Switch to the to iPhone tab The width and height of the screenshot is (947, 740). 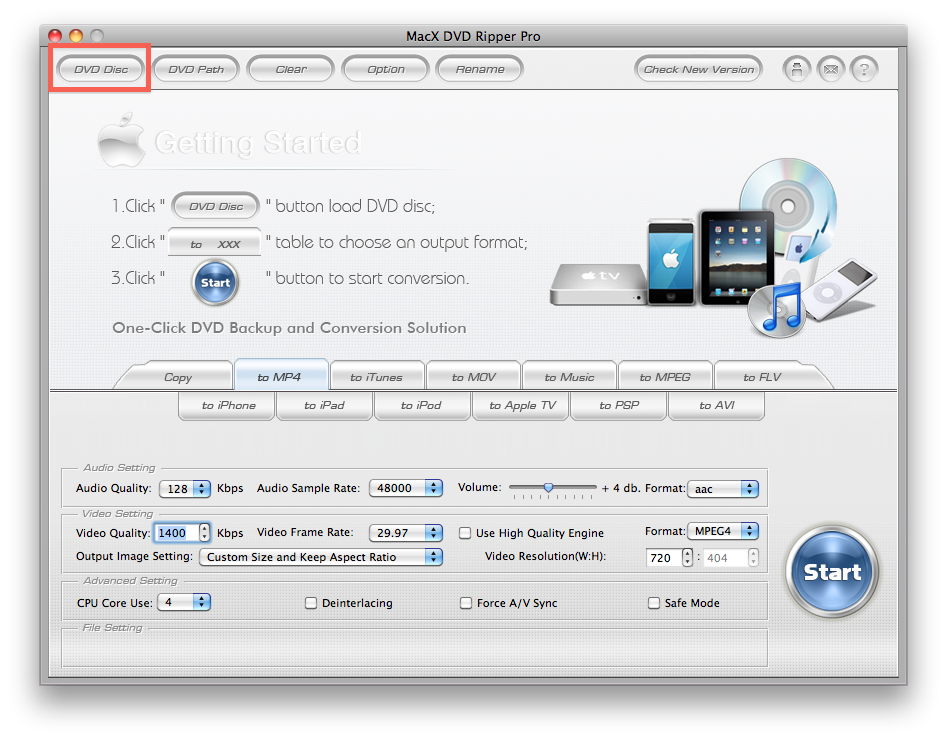pos(228,405)
